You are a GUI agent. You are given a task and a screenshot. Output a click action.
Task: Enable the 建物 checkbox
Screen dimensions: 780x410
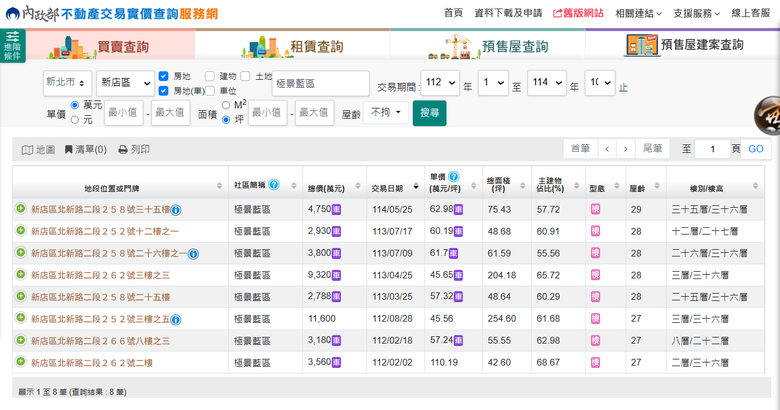pos(209,76)
